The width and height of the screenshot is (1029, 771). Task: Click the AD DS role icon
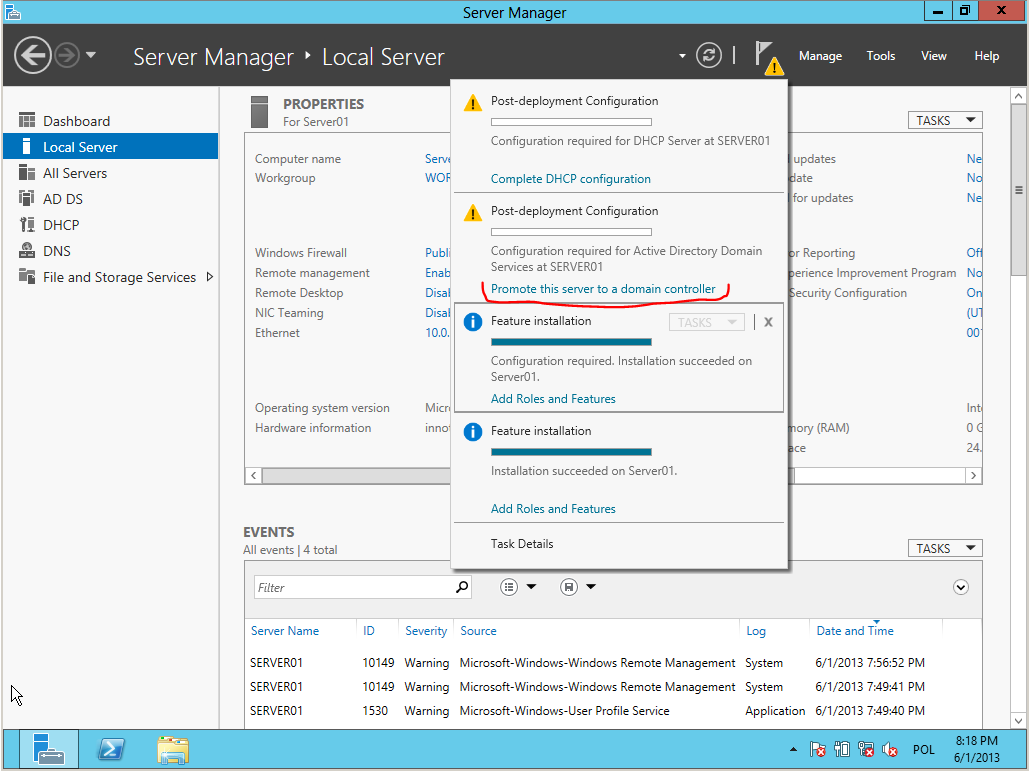click(x=27, y=198)
